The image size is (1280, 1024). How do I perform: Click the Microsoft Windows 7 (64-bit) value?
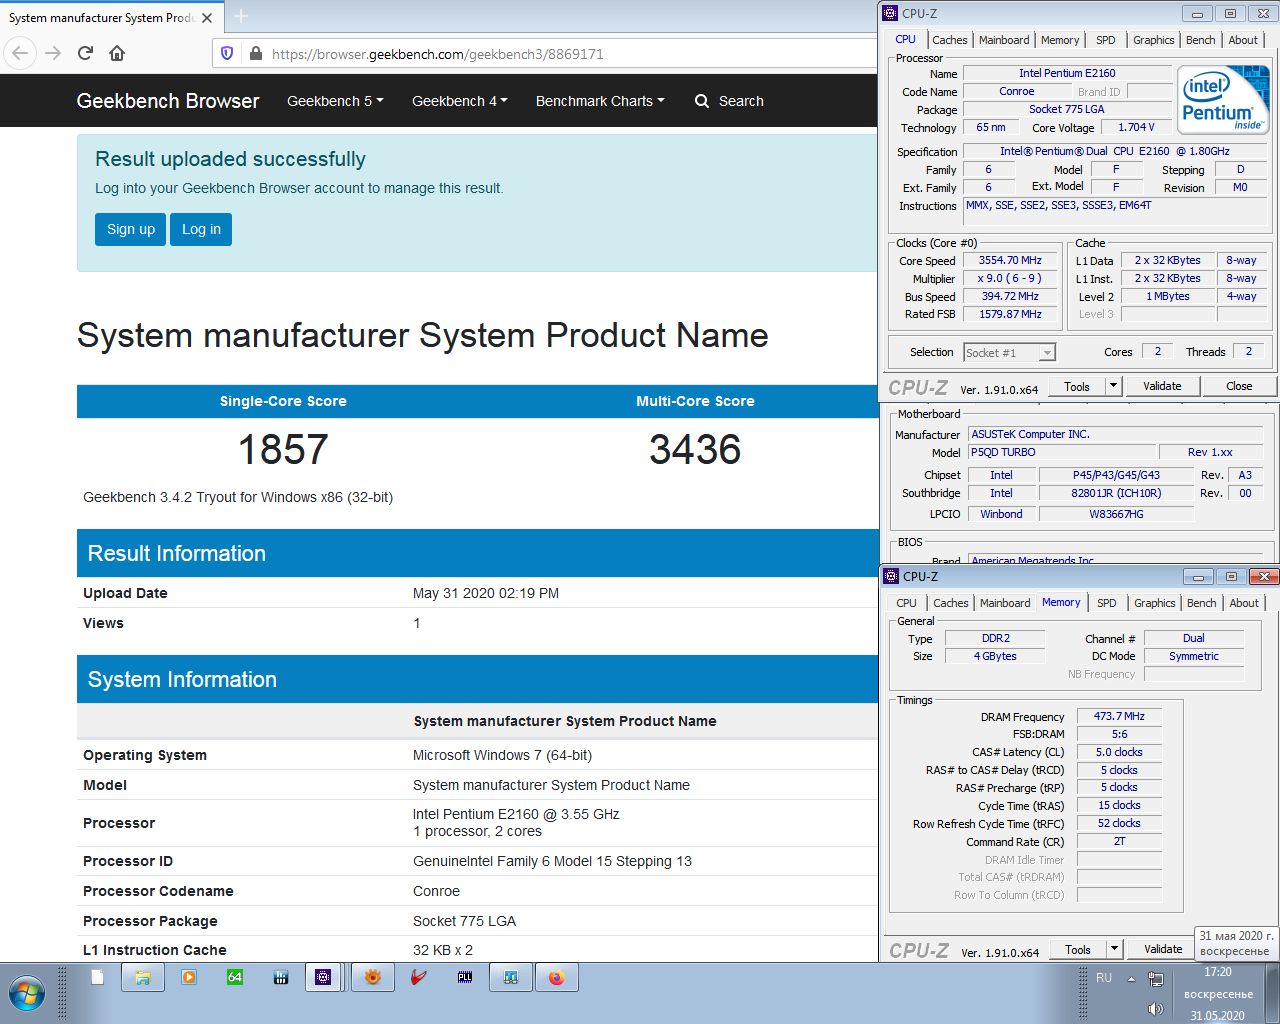tap(502, 755)
